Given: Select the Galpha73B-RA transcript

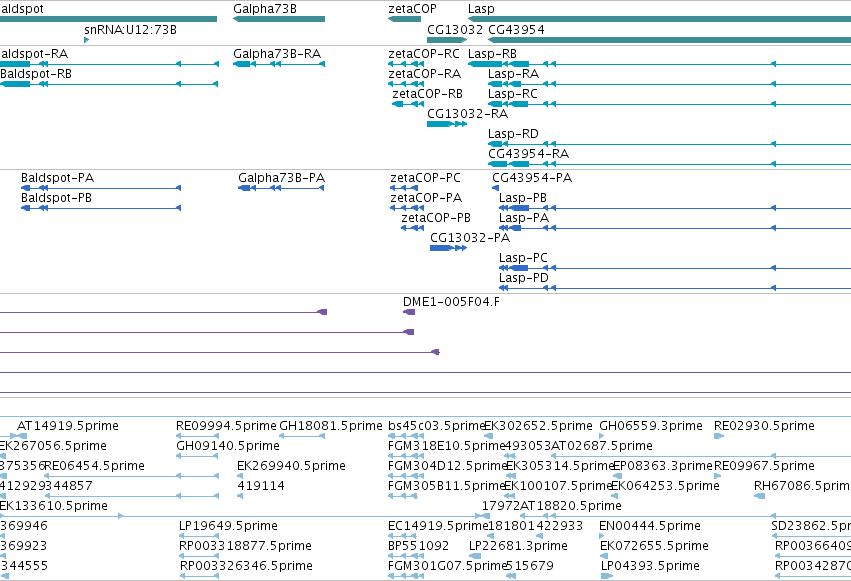Looking at the screenshot, I should (x=279, y=64).
